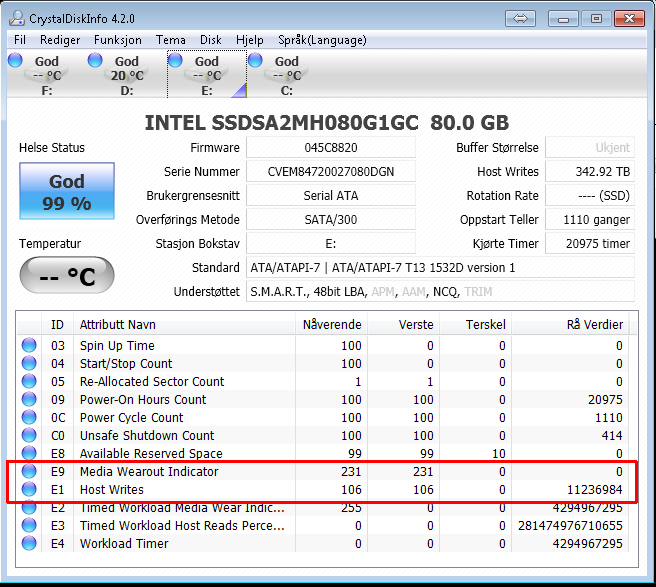Click the status orb for Available Reserved Space

(x=29, y=453)
